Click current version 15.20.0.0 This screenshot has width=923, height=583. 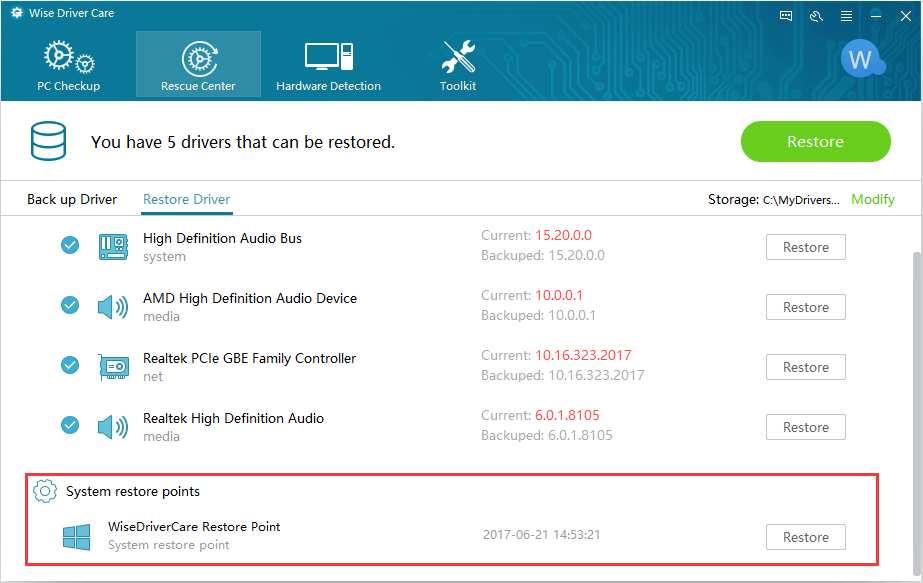click(563, 236)
